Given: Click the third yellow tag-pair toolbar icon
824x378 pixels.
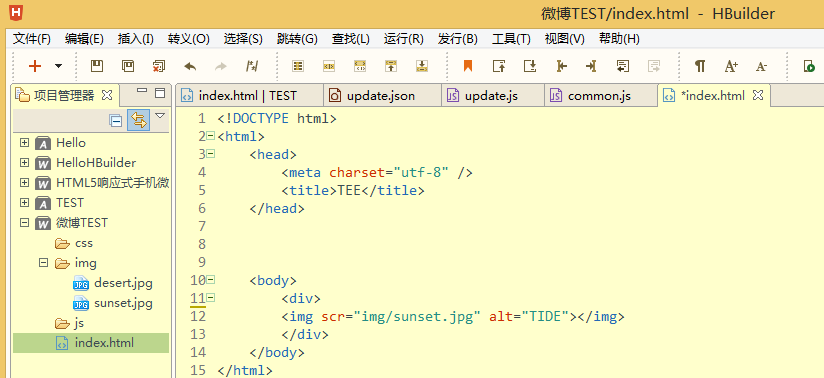Looking at the screenshot, I should 360,66.
